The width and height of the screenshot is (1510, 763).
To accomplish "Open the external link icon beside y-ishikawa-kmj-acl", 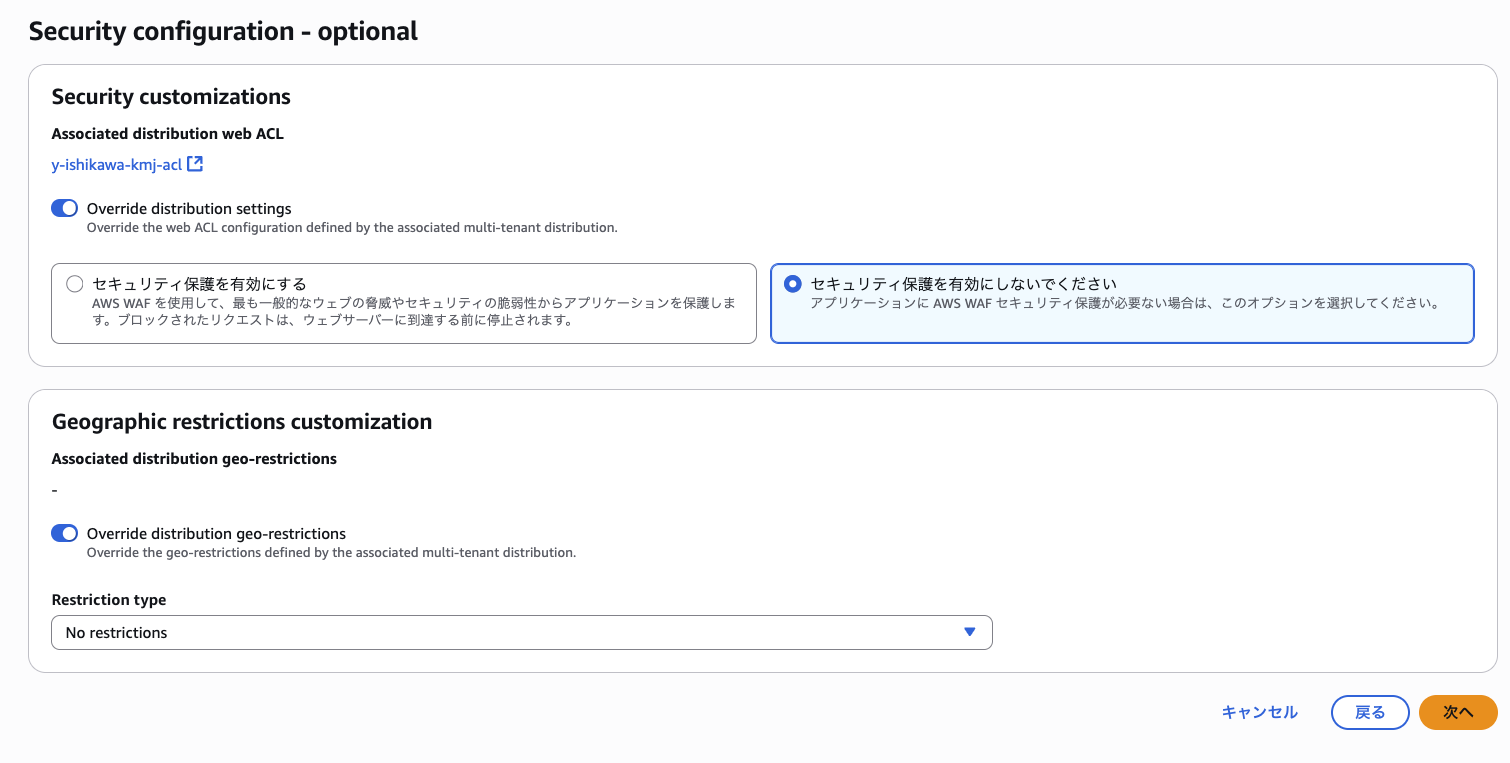I will pyautogui.click(x=196, y=163).
